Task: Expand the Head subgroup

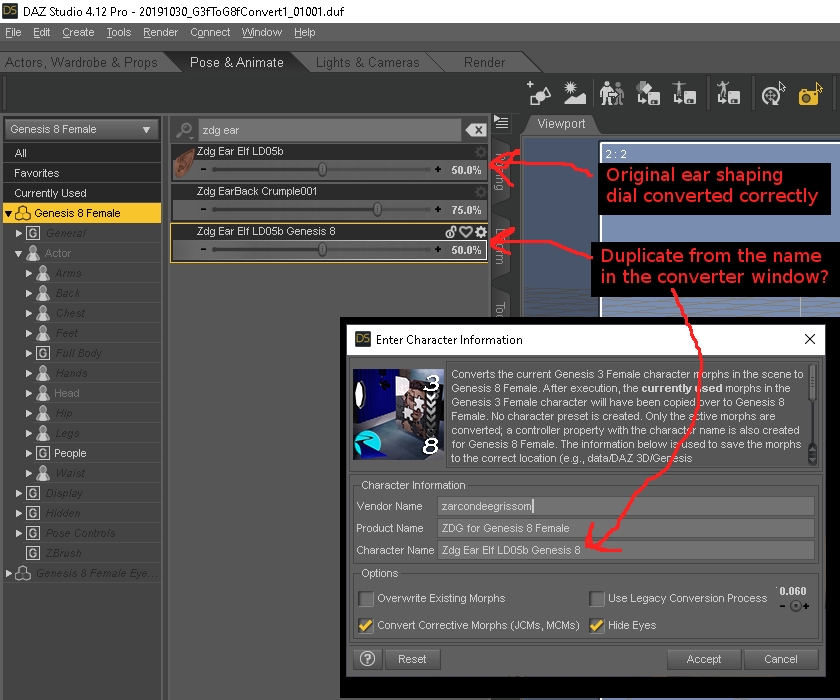Action: [29, 393]
